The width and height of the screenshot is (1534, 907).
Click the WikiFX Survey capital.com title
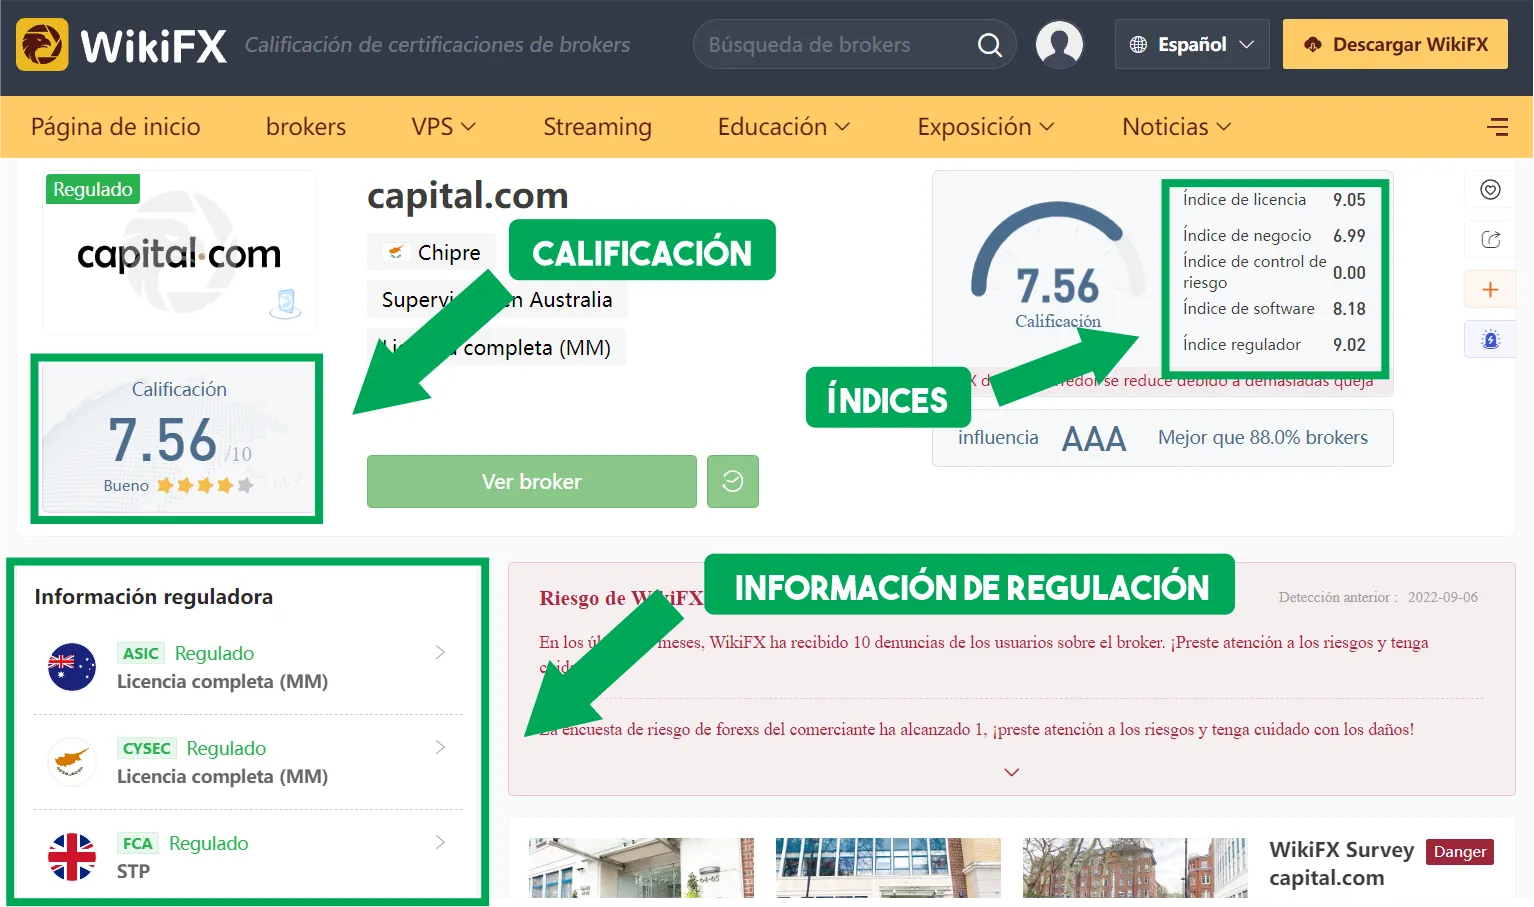pyautogui.click(x=1341, y=864)
